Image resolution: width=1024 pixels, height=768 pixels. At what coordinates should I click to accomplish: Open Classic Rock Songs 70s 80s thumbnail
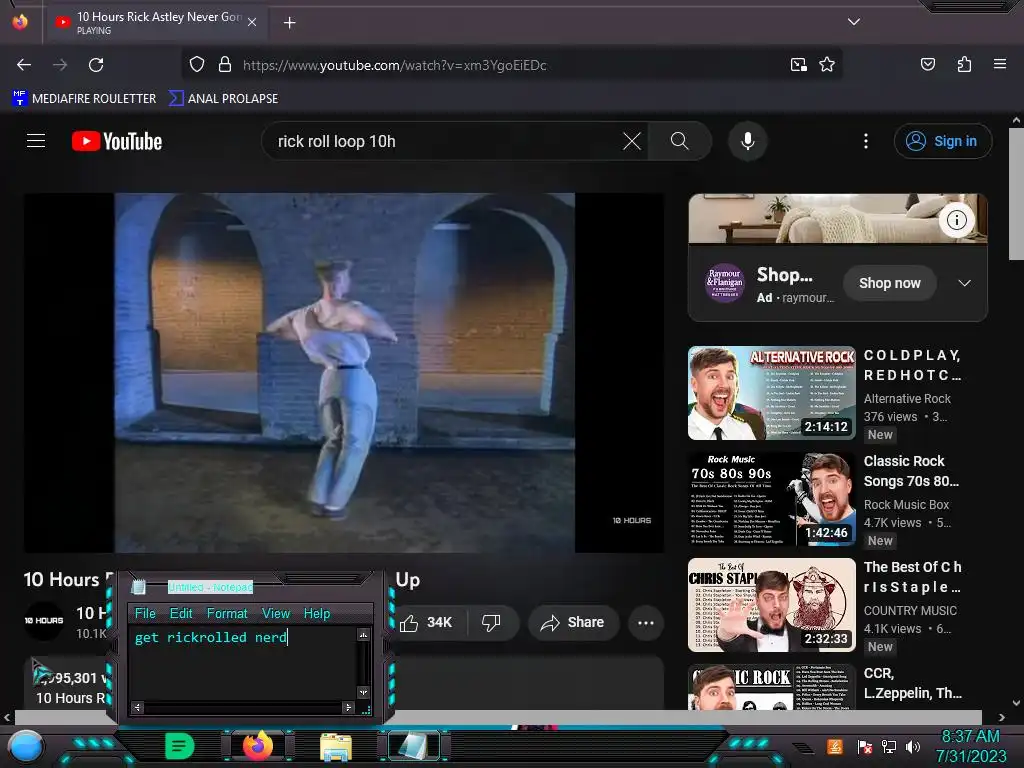pos(772,499)
